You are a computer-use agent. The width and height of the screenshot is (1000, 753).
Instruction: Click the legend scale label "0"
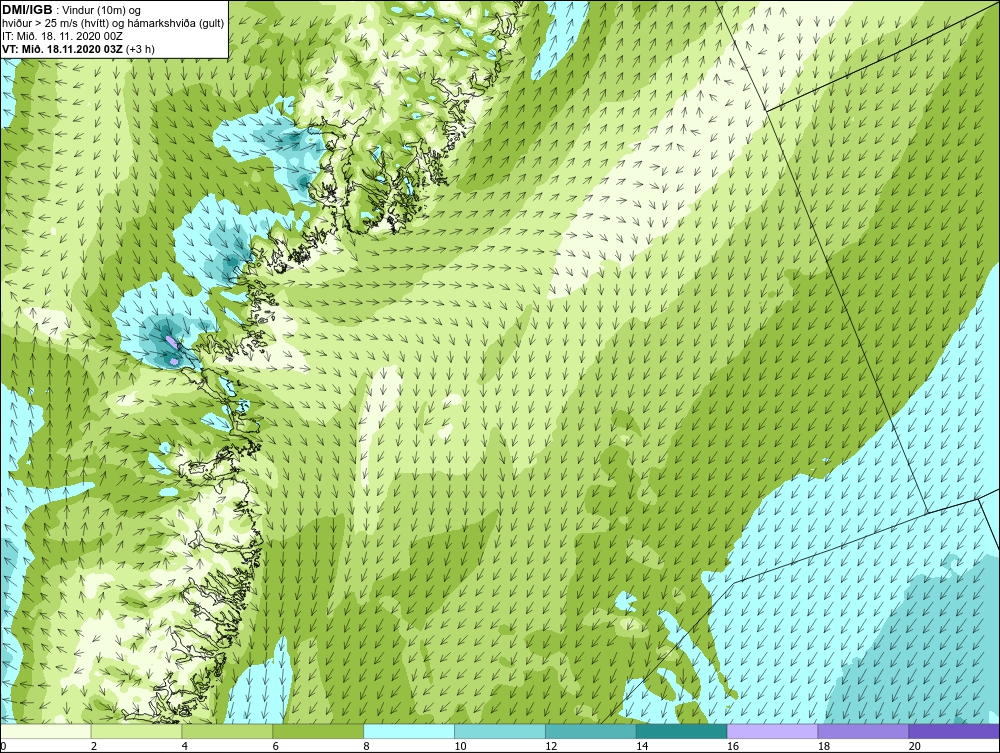[3, 746]
